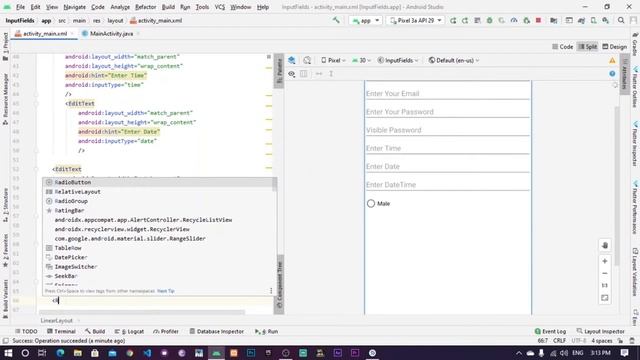Open the Pixel device preview dropdown
The image size is (640, 360).
coord(333,60)
